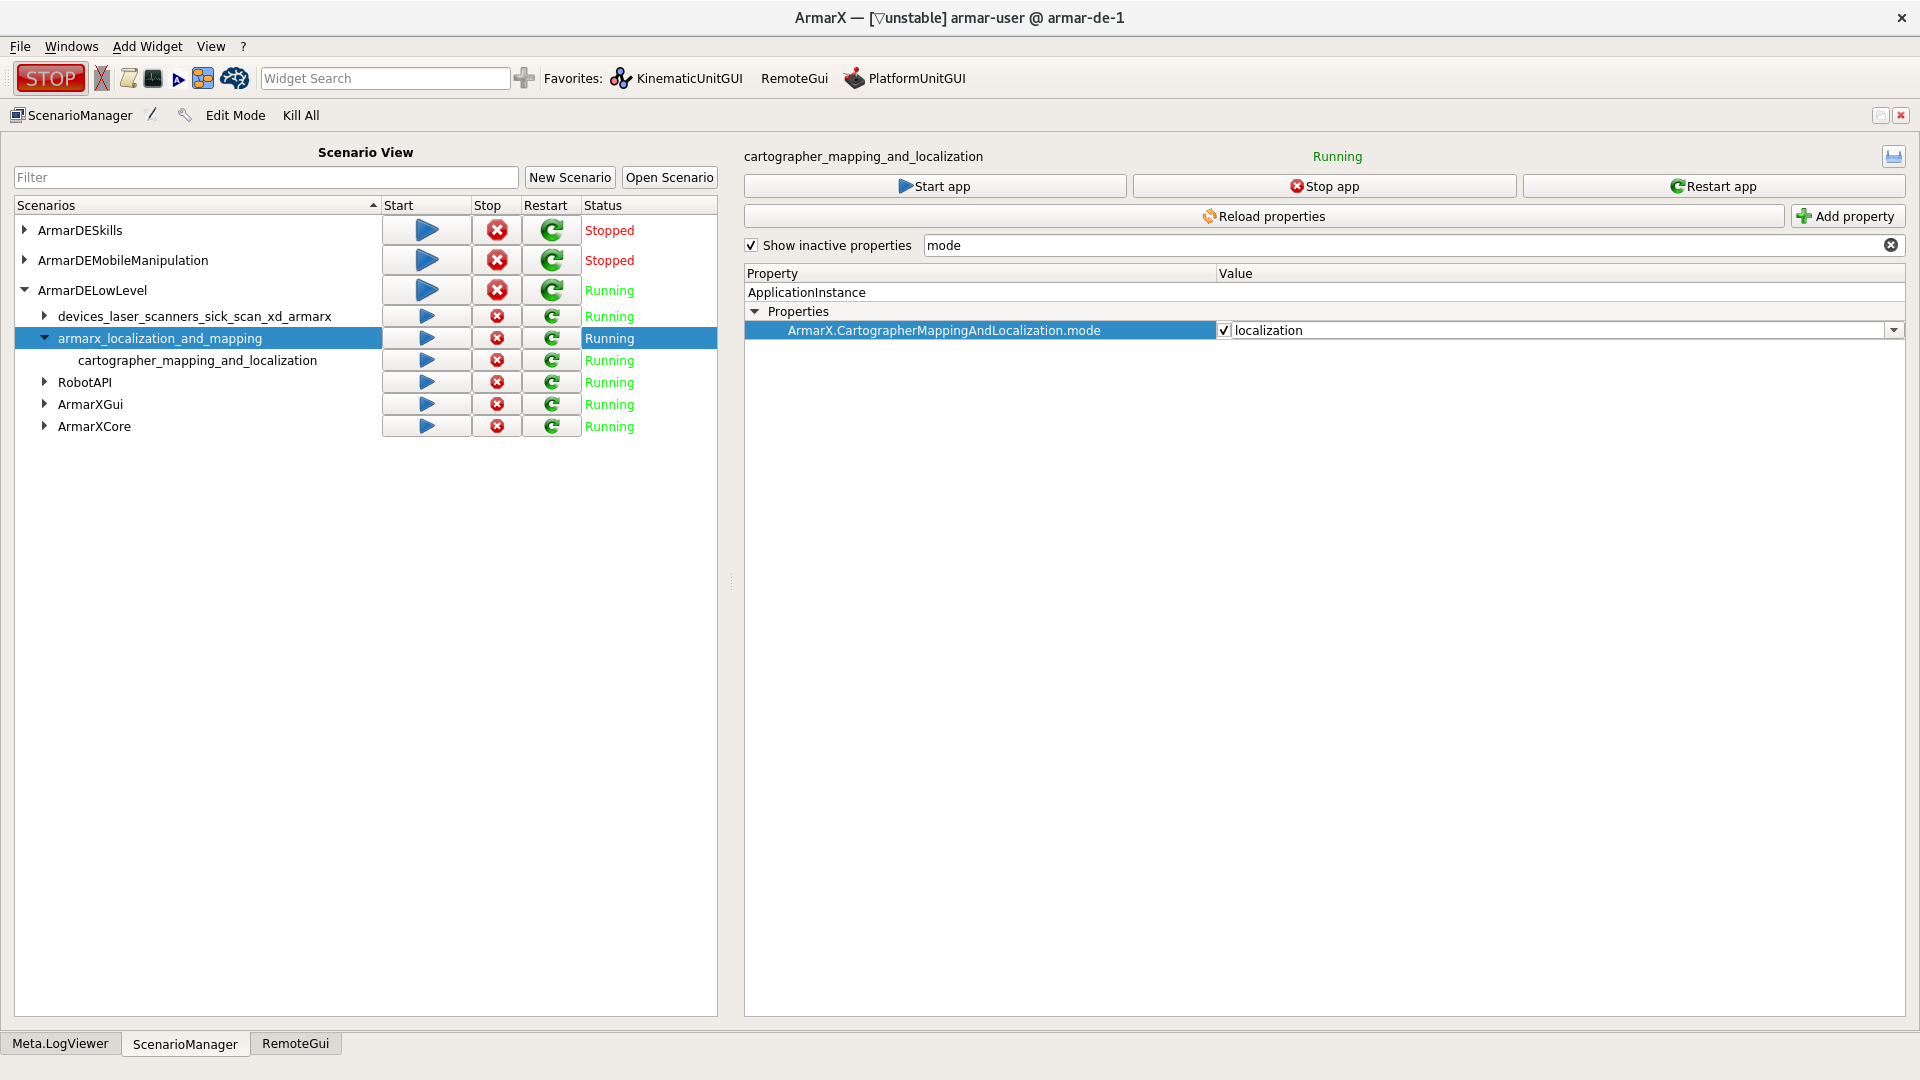This screenshot has width=1920, height=1080.
Task: Toggle Show inactive properties checkbox
Action: tap(751, 245)
